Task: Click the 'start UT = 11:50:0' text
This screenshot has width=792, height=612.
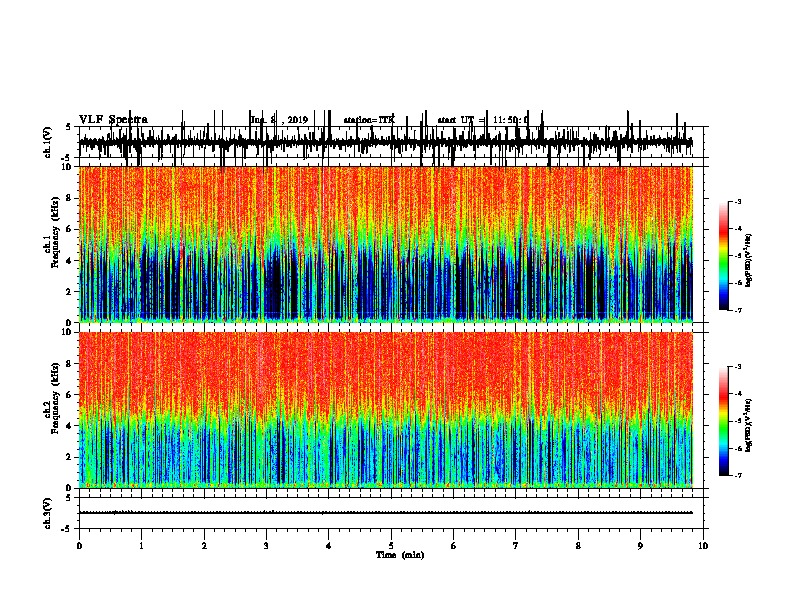Action: 483,120
